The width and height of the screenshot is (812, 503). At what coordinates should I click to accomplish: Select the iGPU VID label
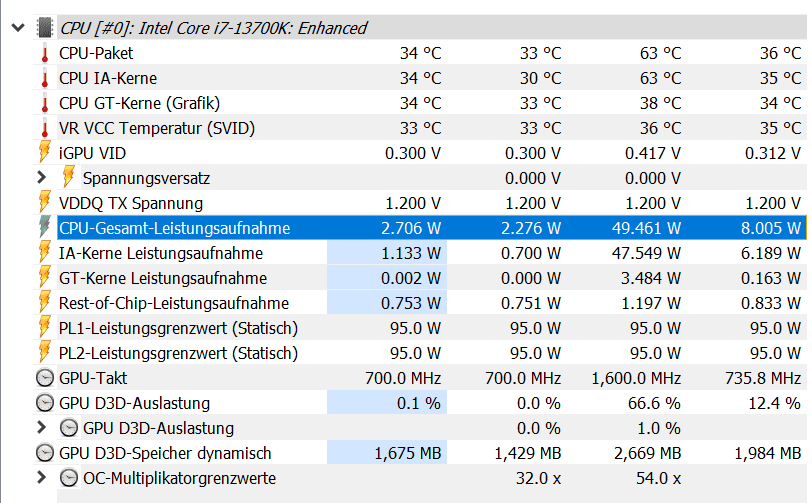click(92, 153)
